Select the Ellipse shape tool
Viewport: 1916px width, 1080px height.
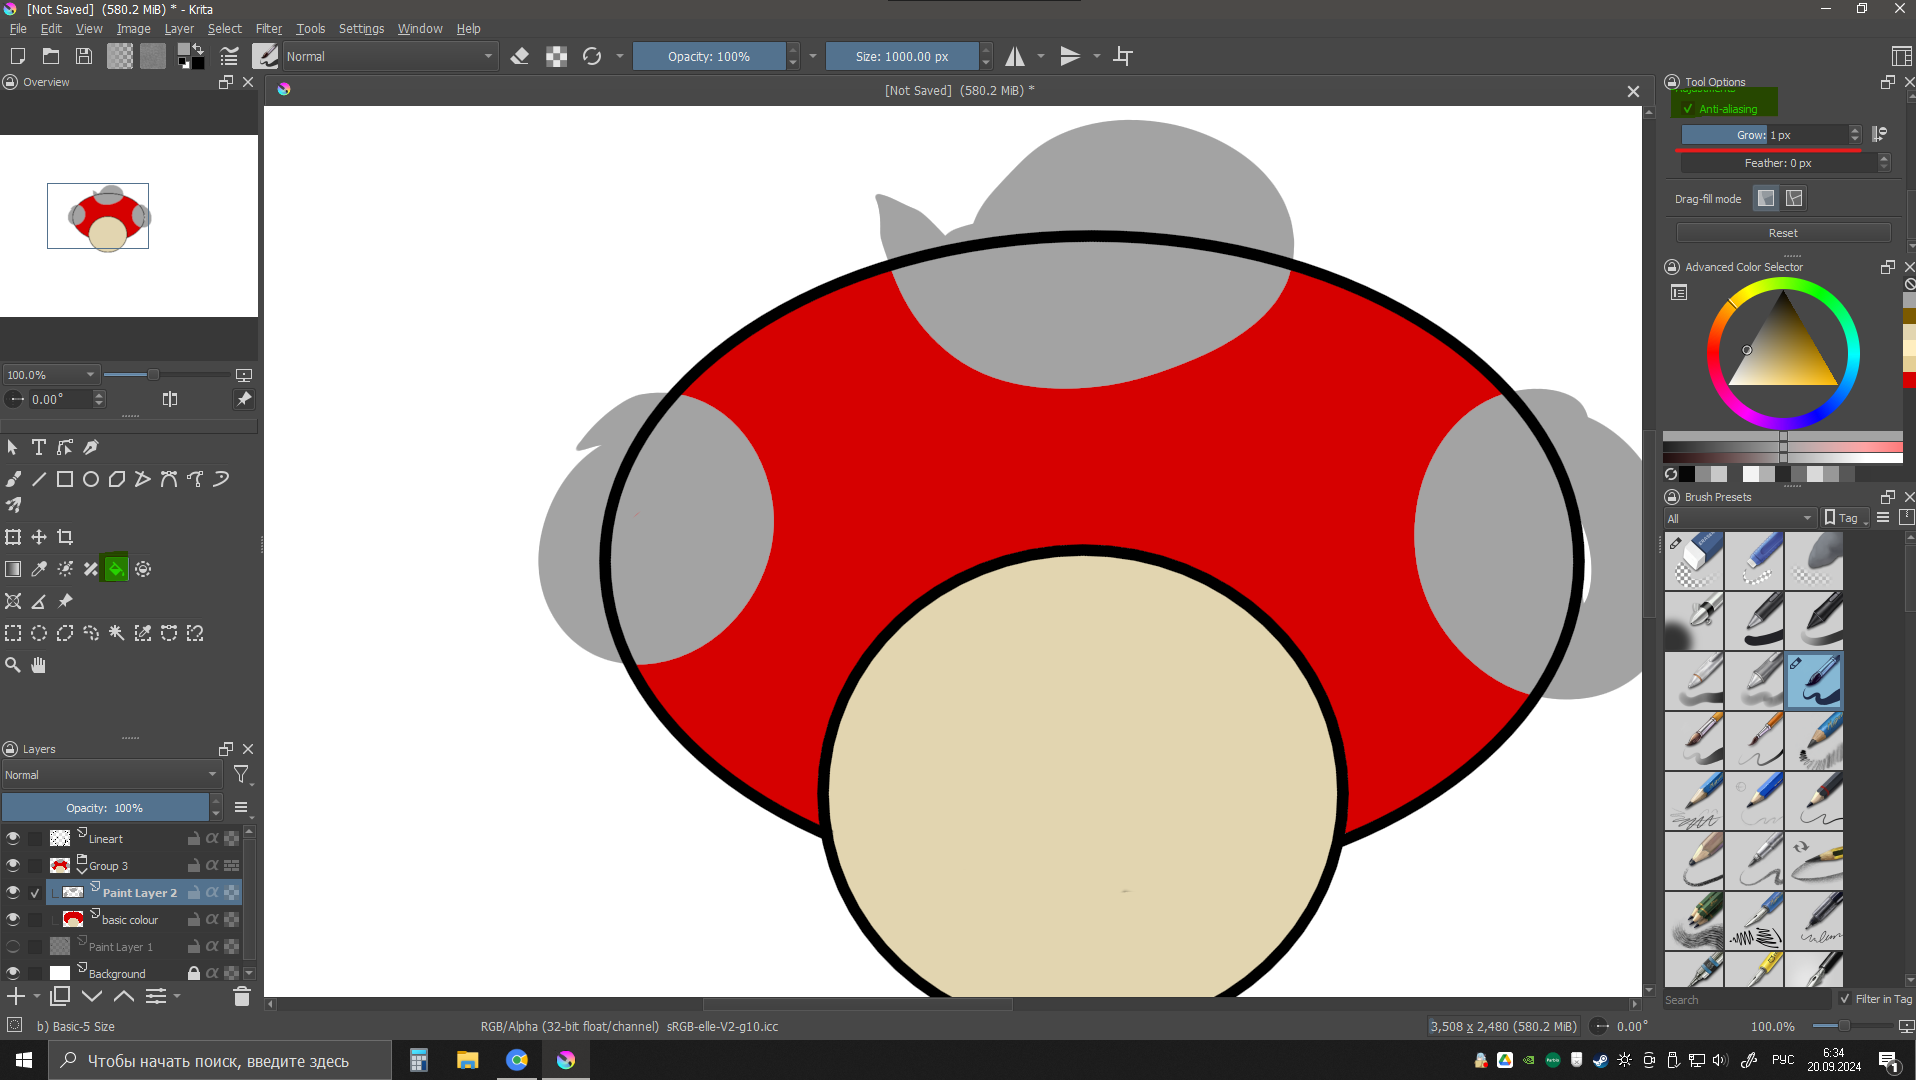point(91,479)
